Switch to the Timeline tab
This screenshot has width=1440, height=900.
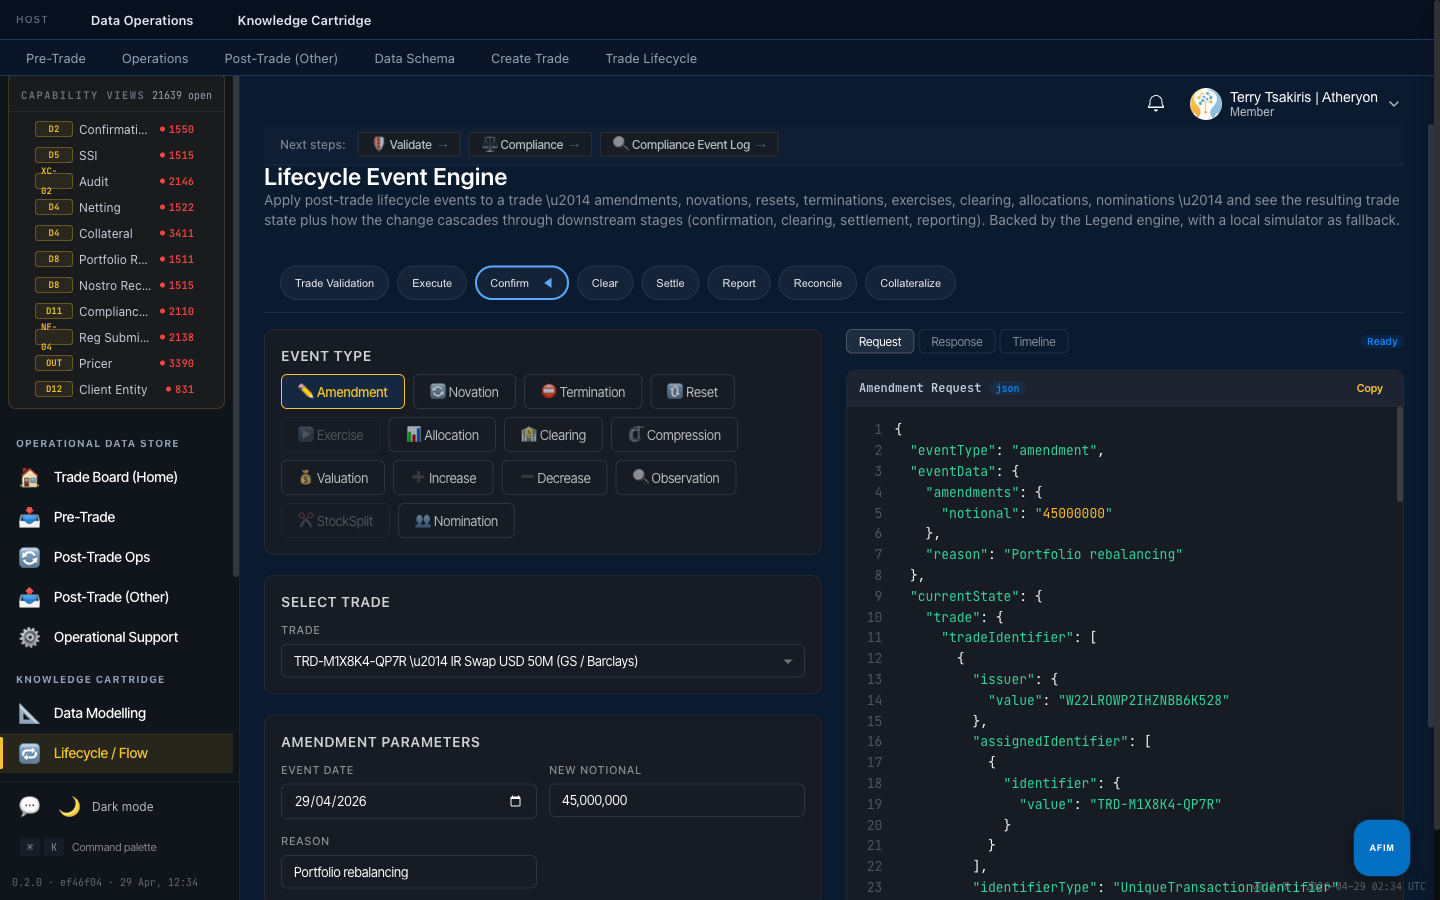pyautogui.click(x=1033, y=342)
